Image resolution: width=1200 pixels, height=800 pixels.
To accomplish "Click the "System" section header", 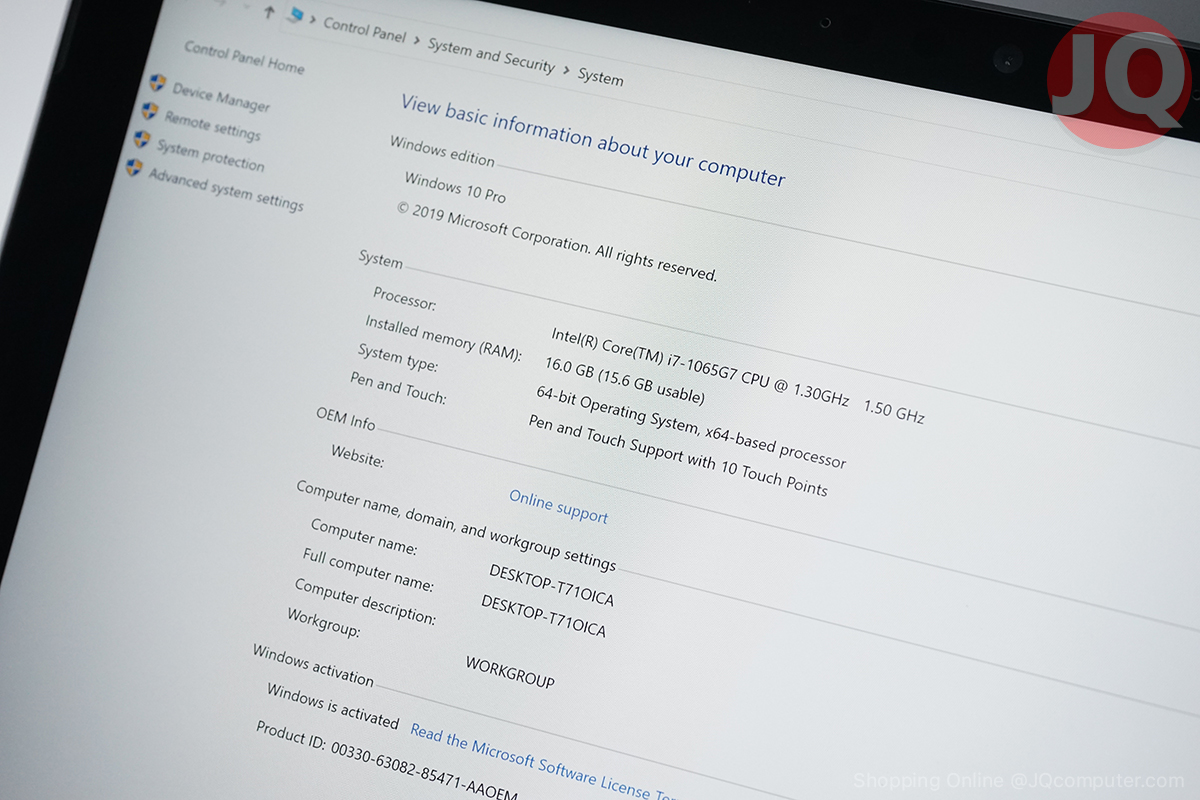I will coord(380,260).
